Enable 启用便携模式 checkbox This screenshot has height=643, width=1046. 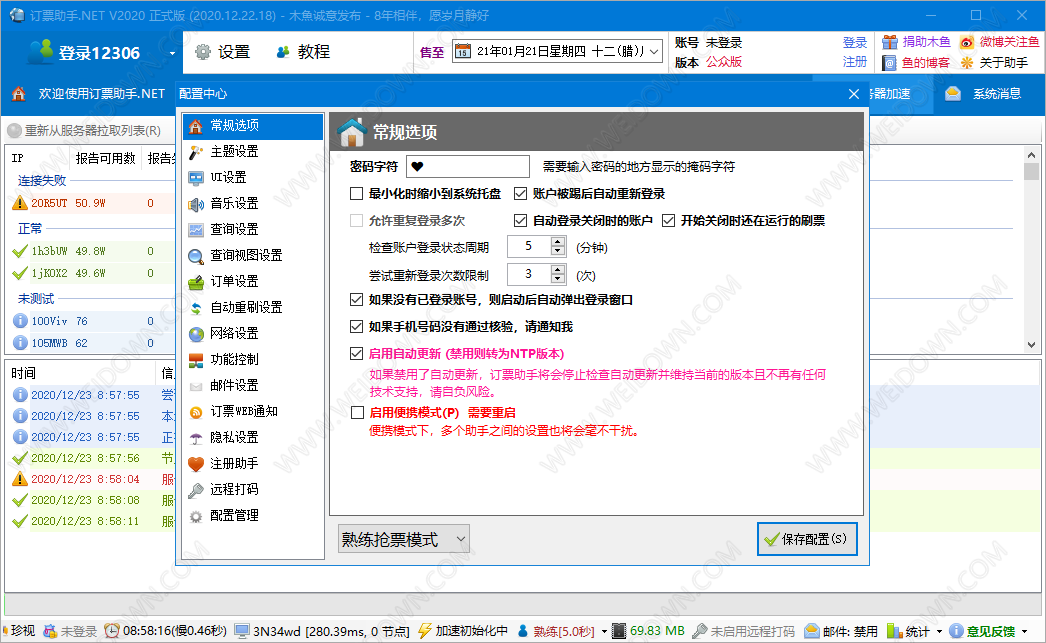(357, 412)
